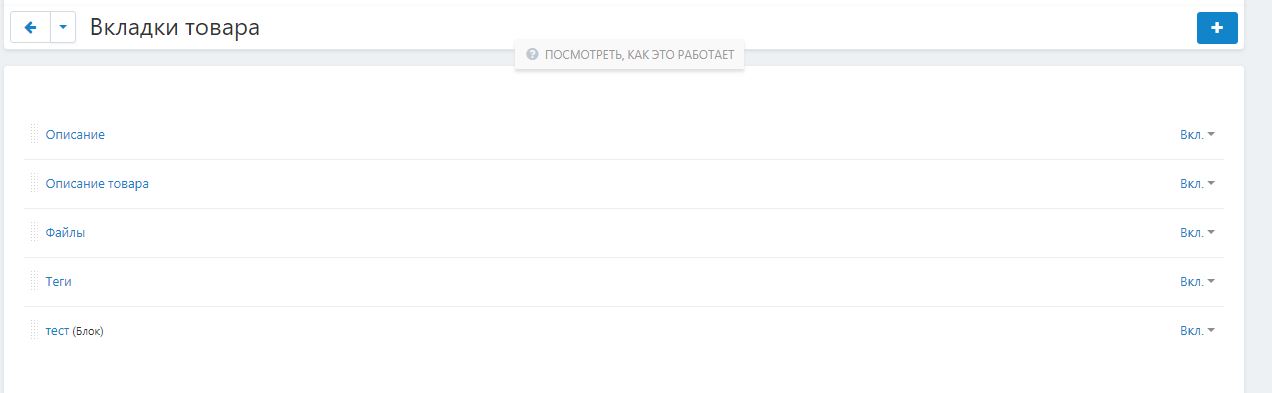This screenshot has height=393, width=1272.
Task: Open the Описание товара tab link
Action: (97, 183)
